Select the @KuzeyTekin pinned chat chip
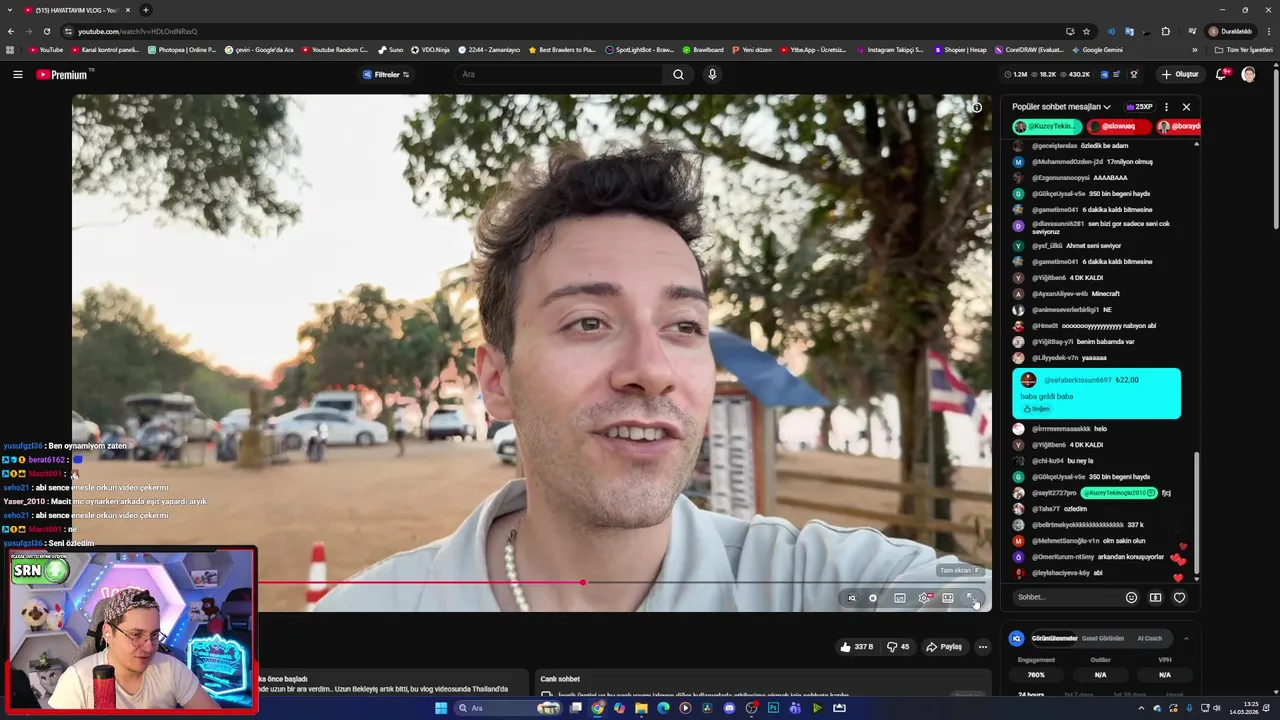Image resolution: width=1280 pixels, height=720 pixels. tap(1047, 126)
